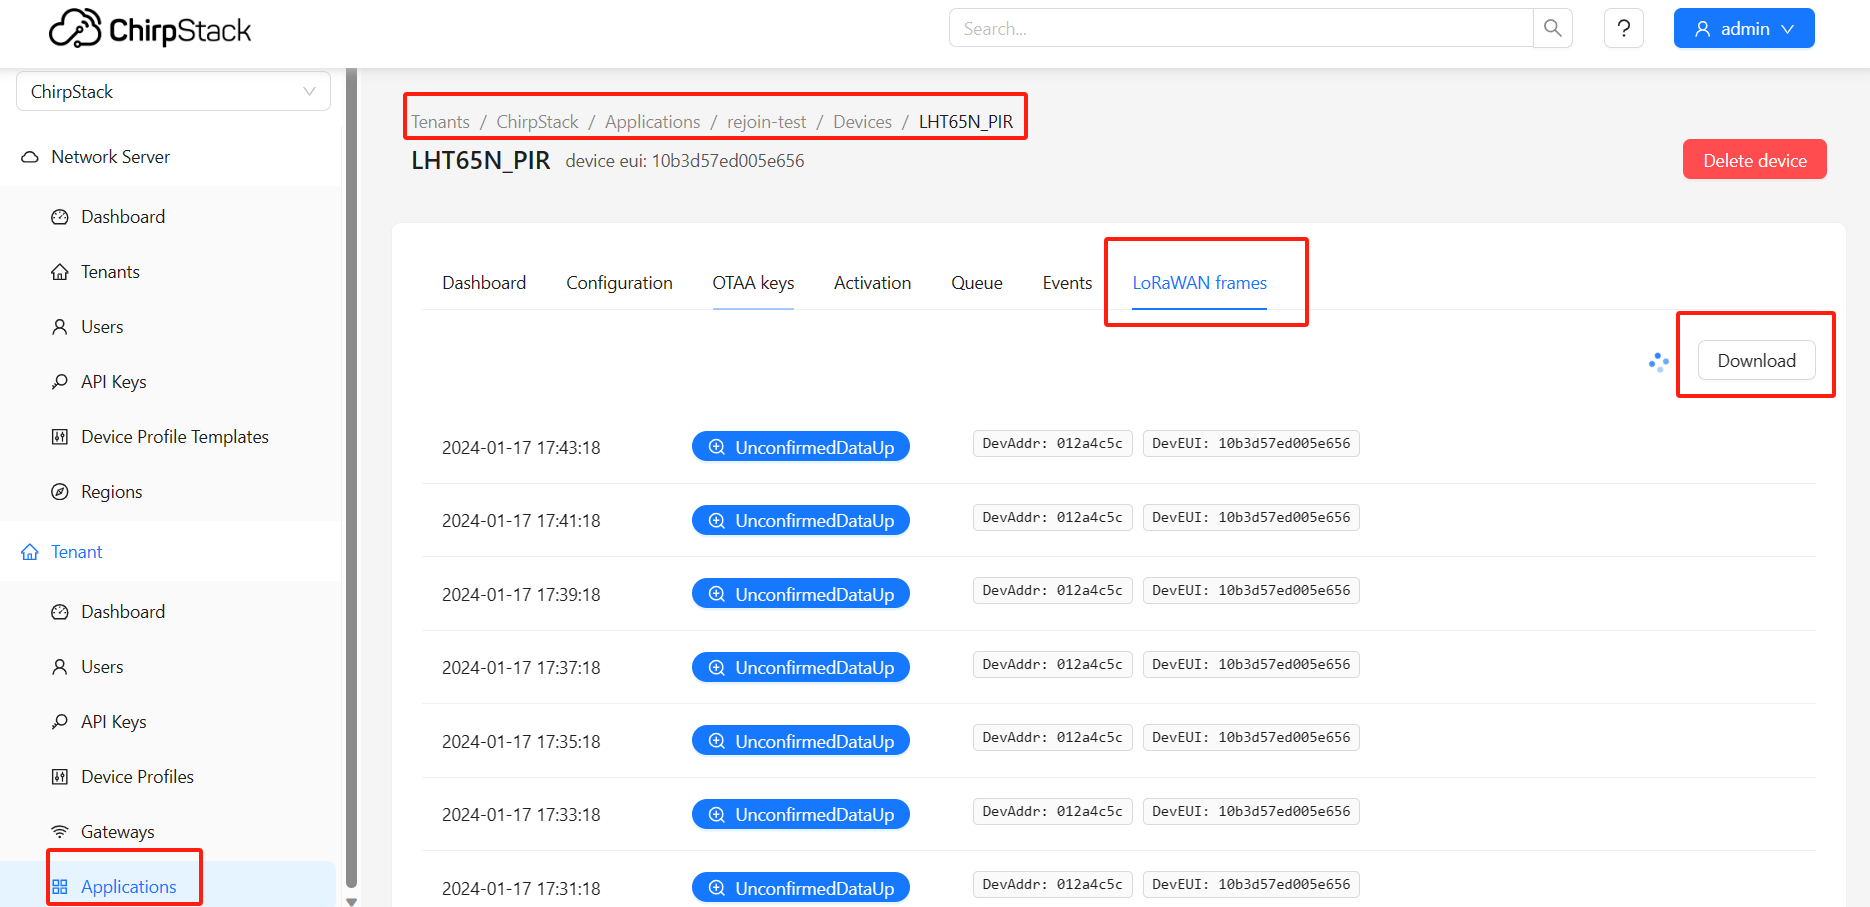Click the ChirpStack breadcrumb link

pyautogui.click(x=537, y=122)
